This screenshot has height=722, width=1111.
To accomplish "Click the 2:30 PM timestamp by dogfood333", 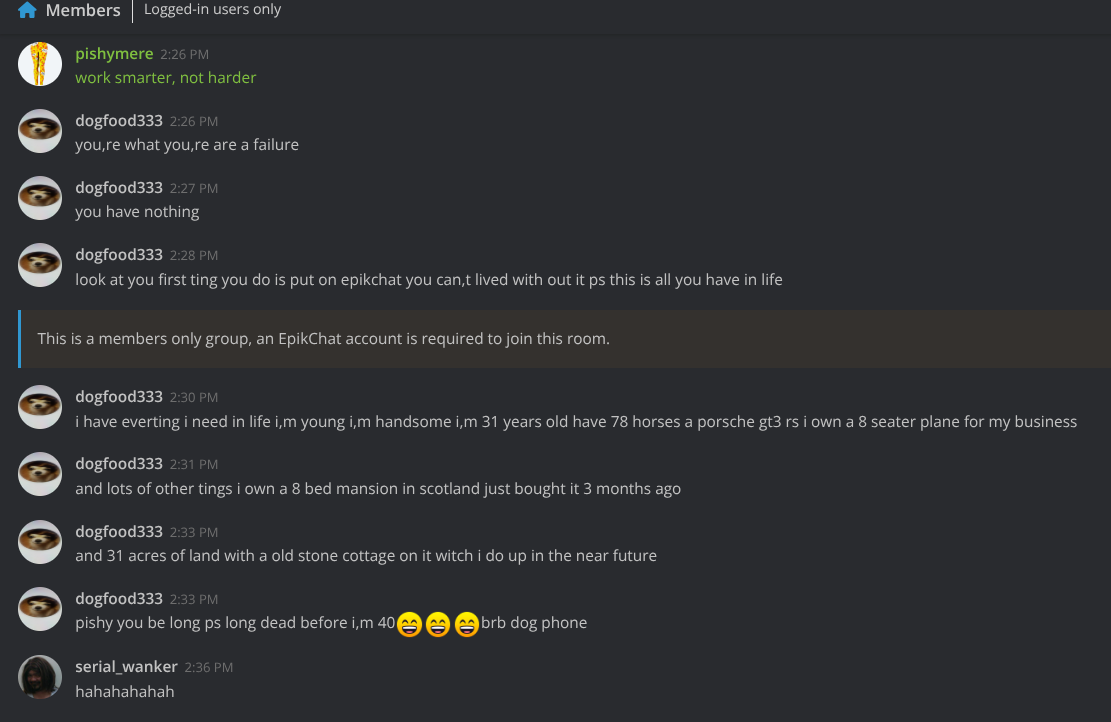I will coord(193,397).
